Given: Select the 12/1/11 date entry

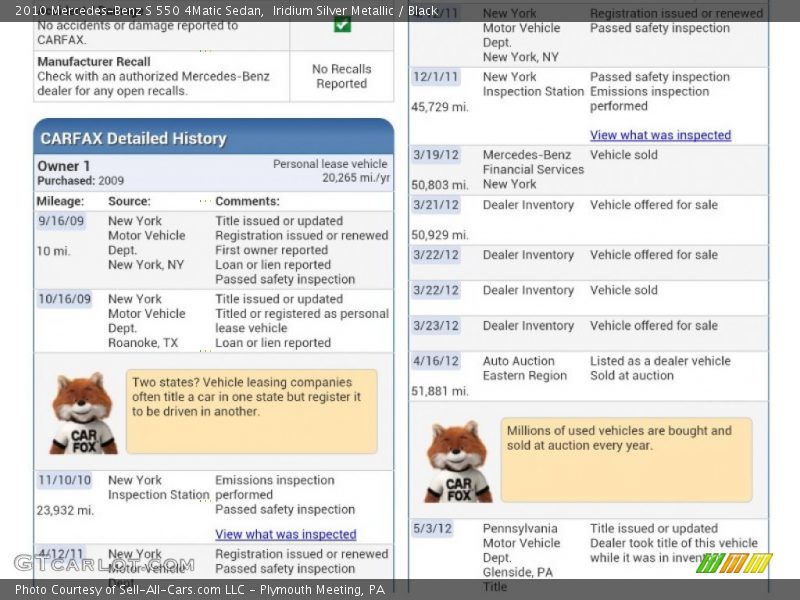Looking at the screenshot, I should tap(436, 77).
